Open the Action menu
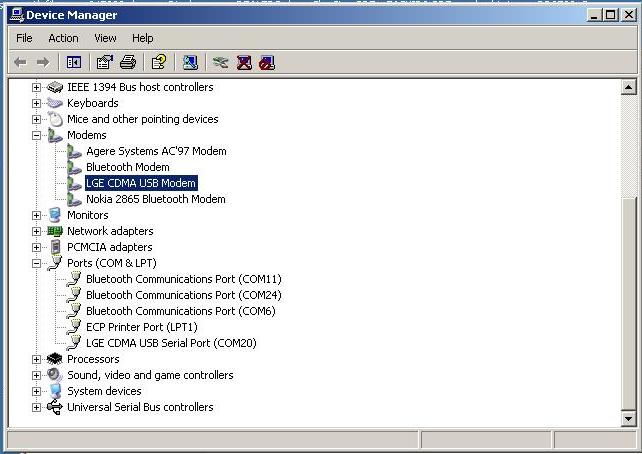This screenshot has width=642, height=454. [63, 38]
